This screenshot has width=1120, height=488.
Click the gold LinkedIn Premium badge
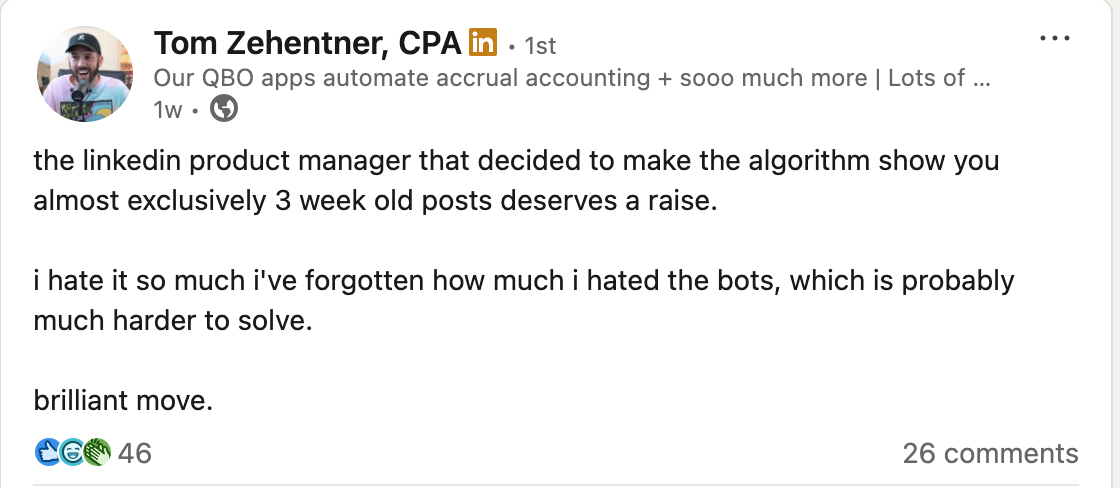pyautogui.click(x=483, y=43)
